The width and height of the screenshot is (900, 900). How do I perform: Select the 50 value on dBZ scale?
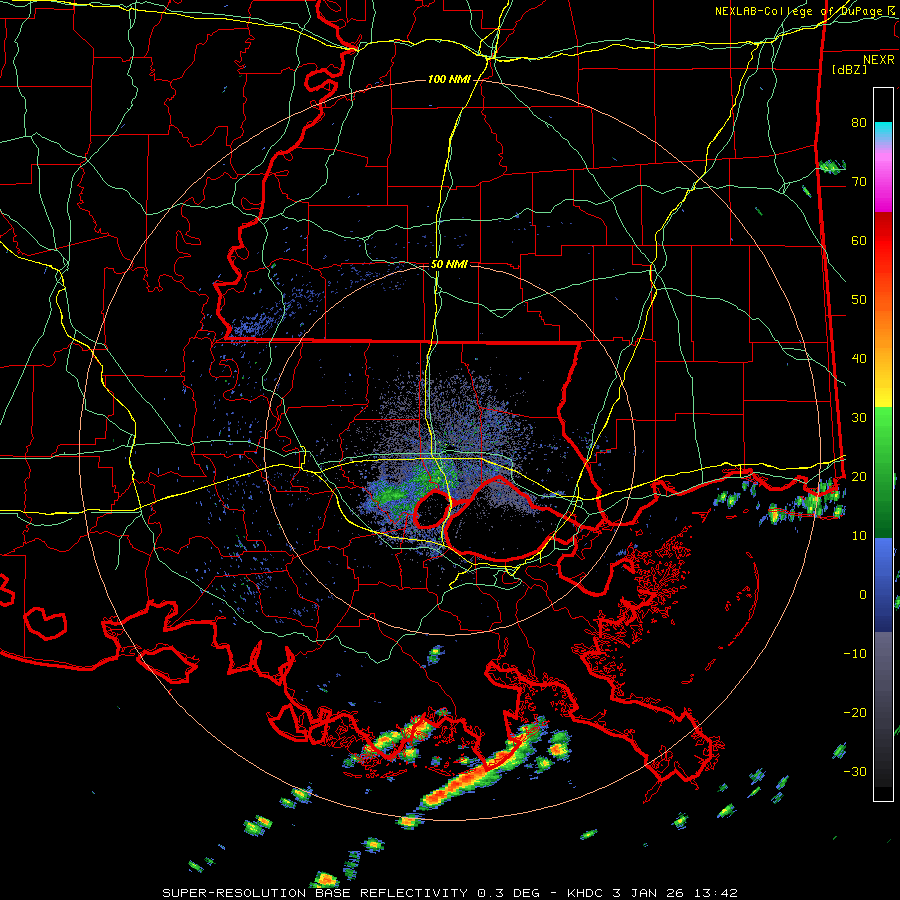859,300
